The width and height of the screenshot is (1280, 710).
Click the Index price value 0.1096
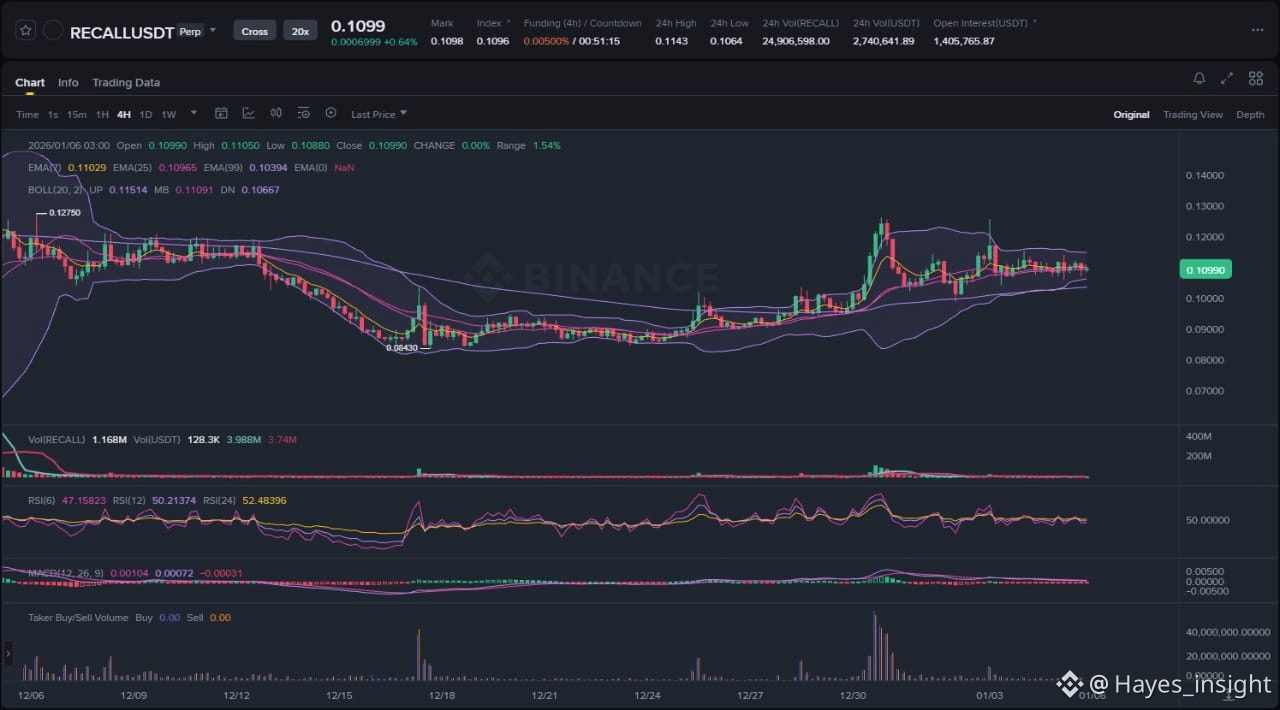coord(493,41)
